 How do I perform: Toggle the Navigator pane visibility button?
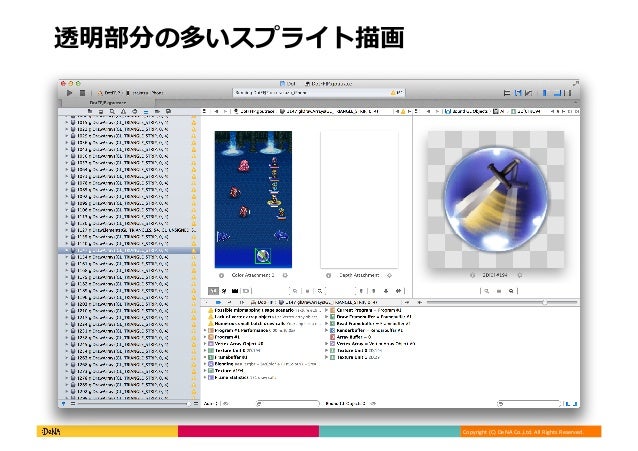coord(545,93)
